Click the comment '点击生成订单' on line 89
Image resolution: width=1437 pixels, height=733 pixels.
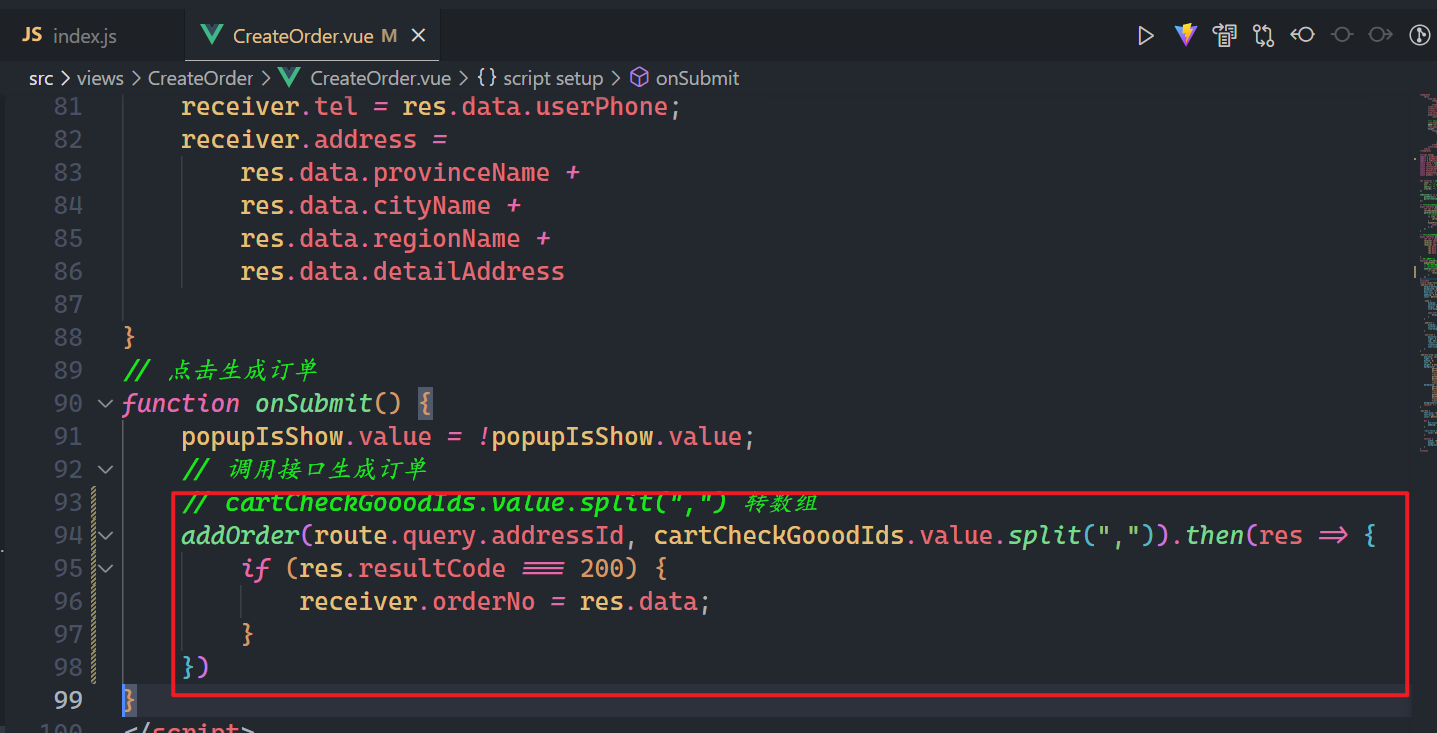(243, 370)
